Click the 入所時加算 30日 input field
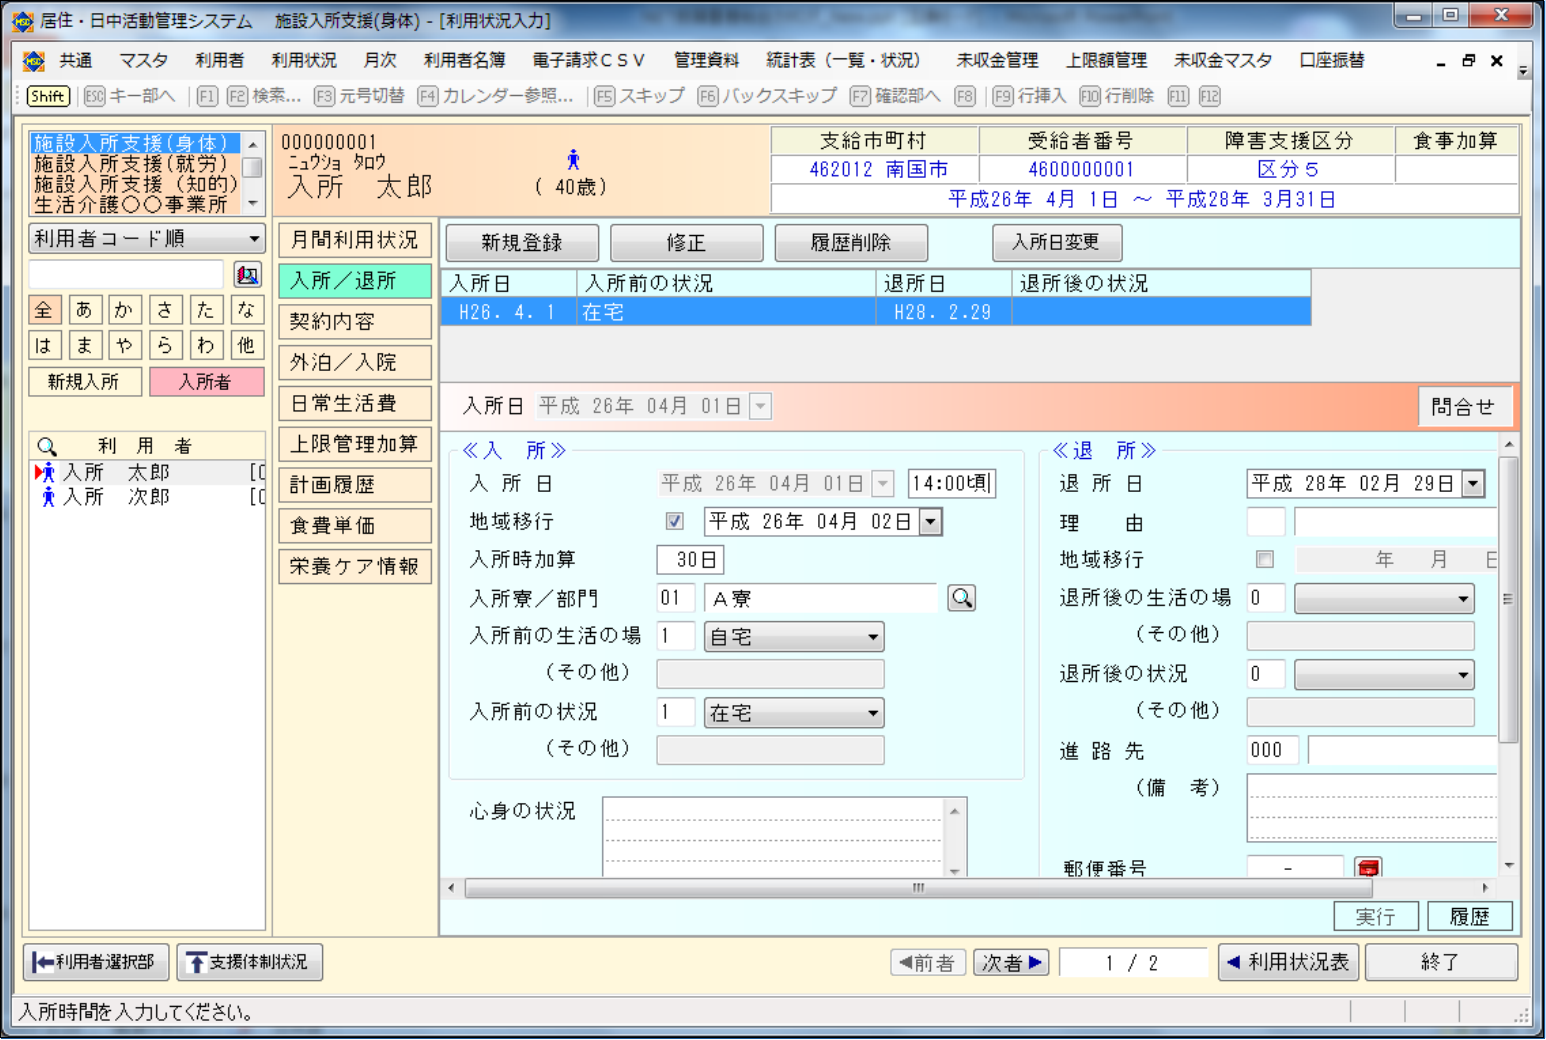The image size is (1546, 1040). 690,560
